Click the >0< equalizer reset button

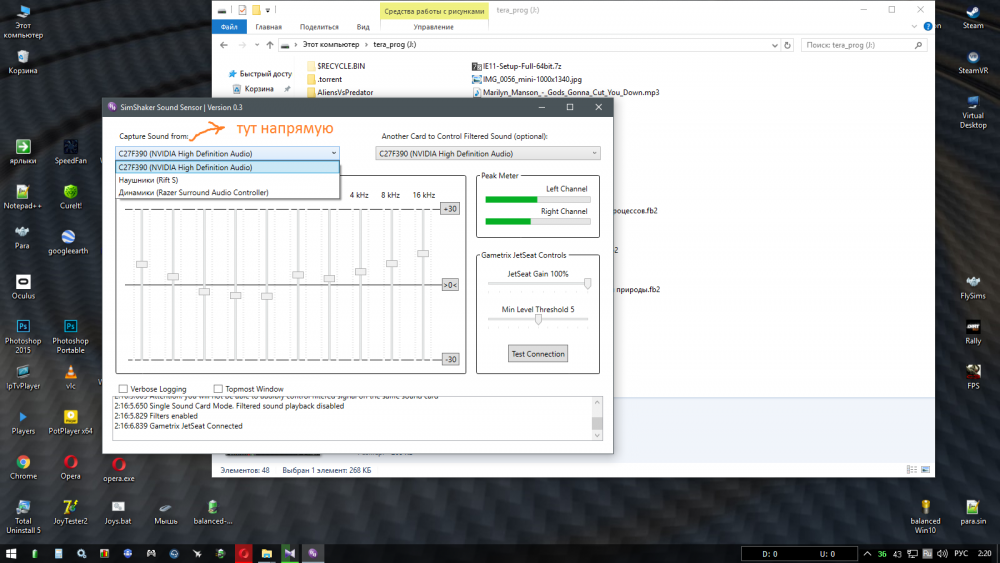click(450, 285)
